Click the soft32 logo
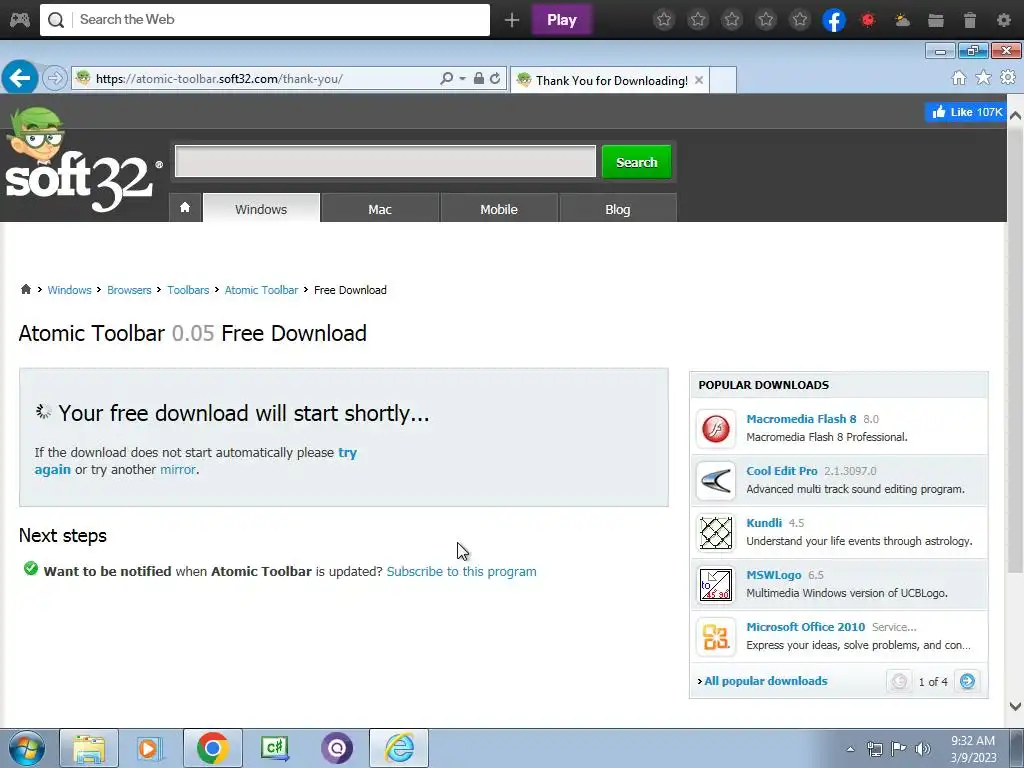This screenshot has height=768, width=1024. 82,161
